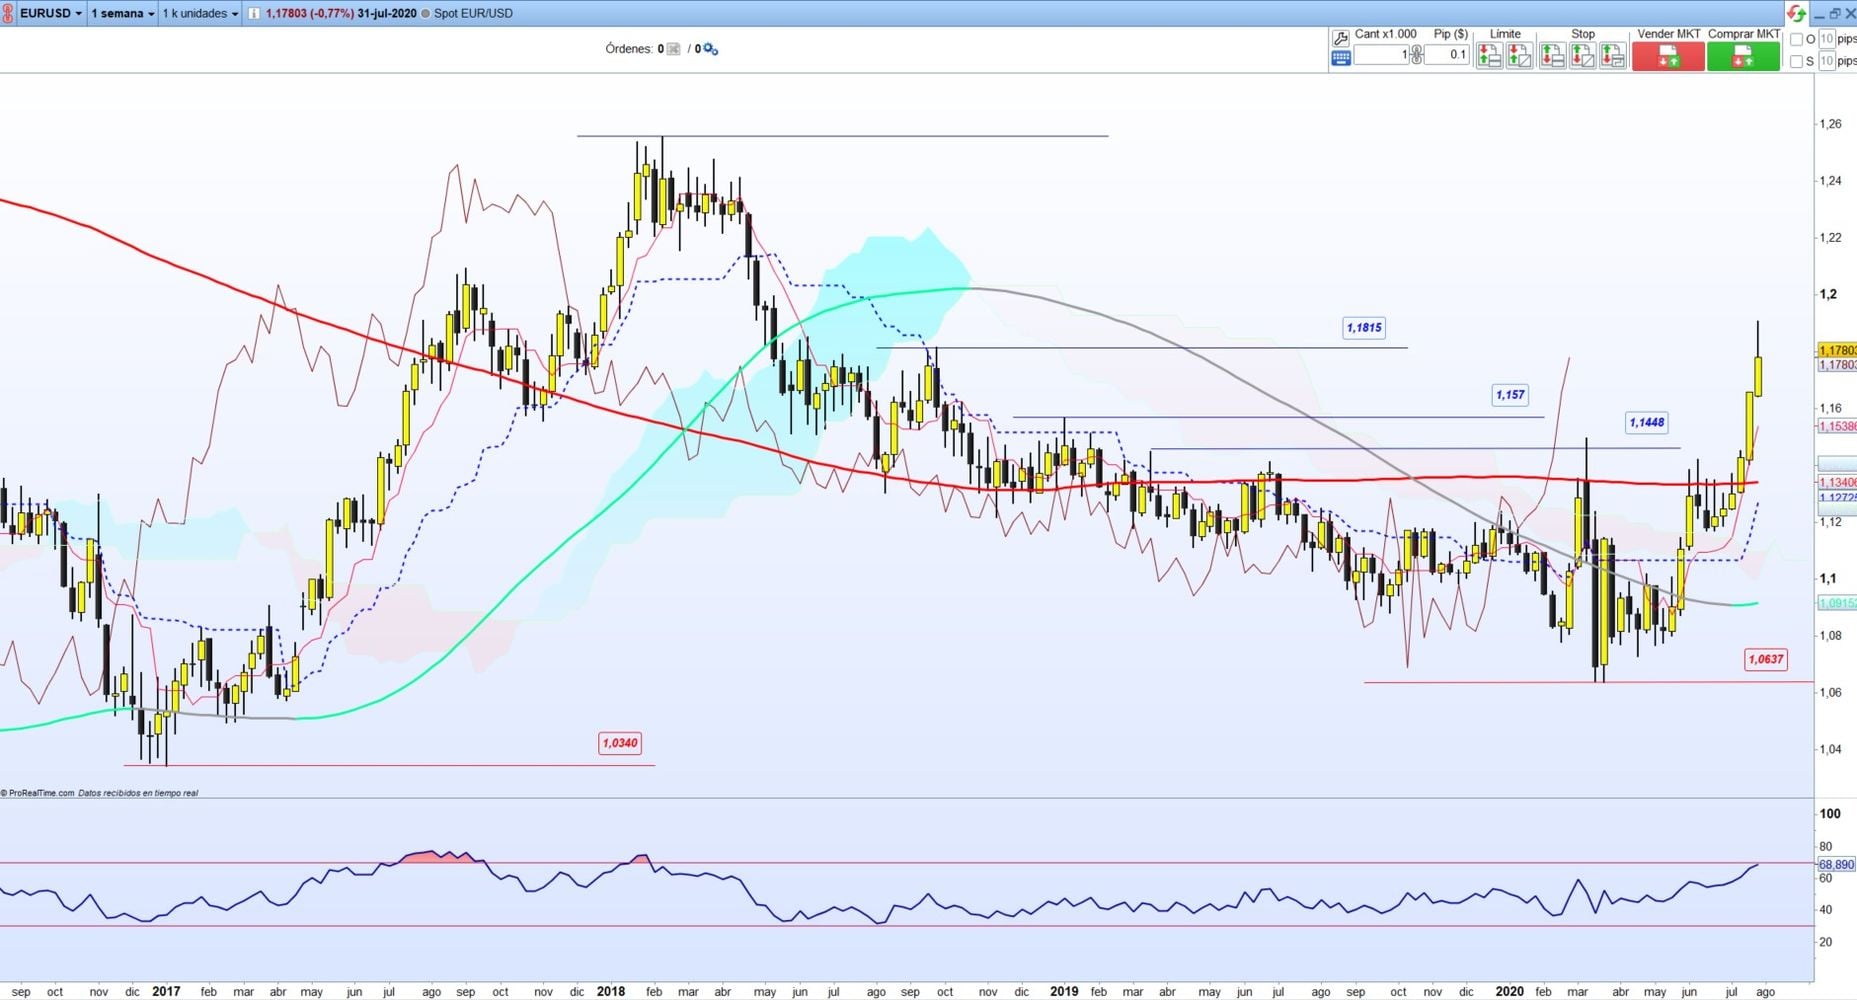Enable the S pips checkbox
Viewport: 1857px width, 1000px height.
[1796, 62]
